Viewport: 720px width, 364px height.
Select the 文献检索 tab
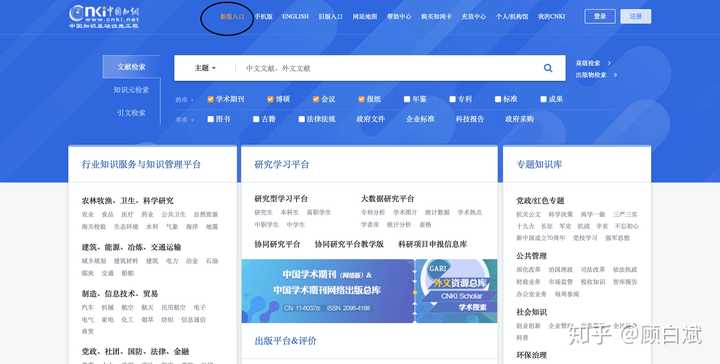coord(131,67)
